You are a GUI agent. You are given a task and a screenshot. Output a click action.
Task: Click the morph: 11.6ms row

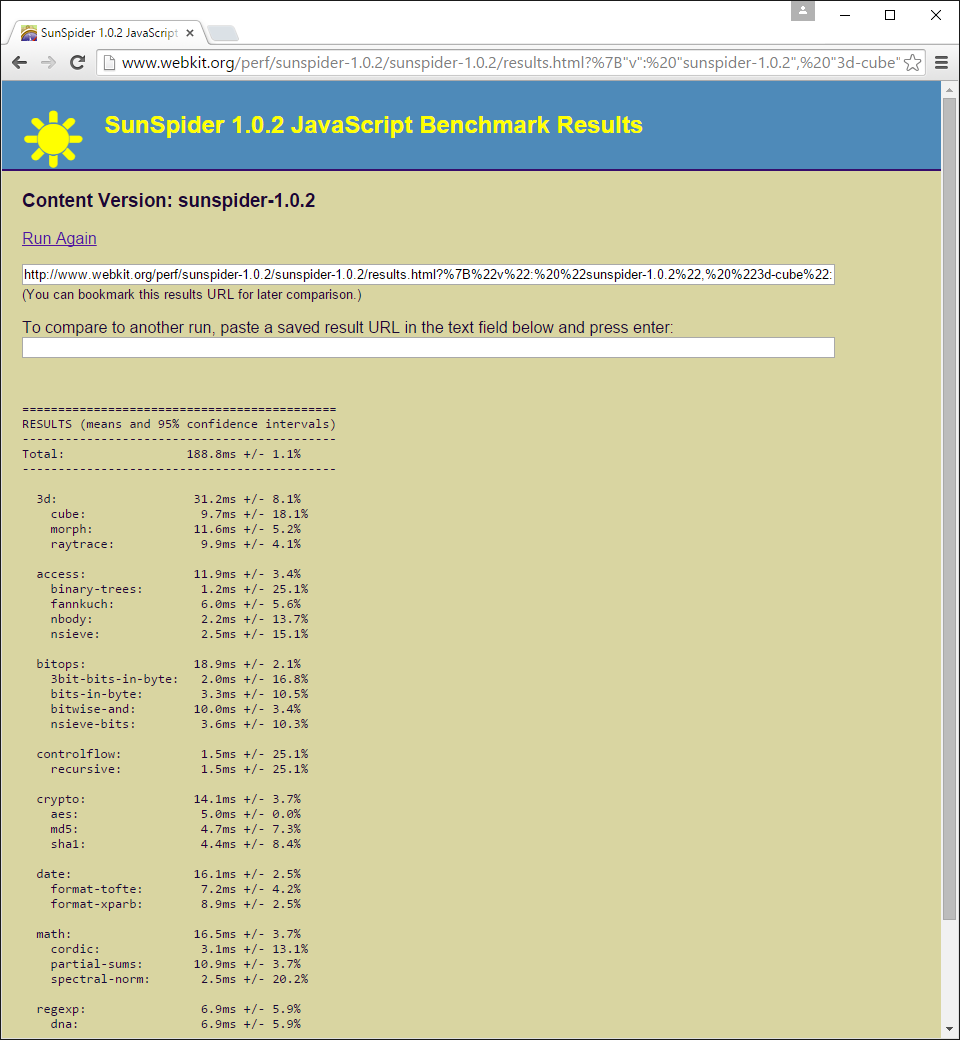(175, 529)
